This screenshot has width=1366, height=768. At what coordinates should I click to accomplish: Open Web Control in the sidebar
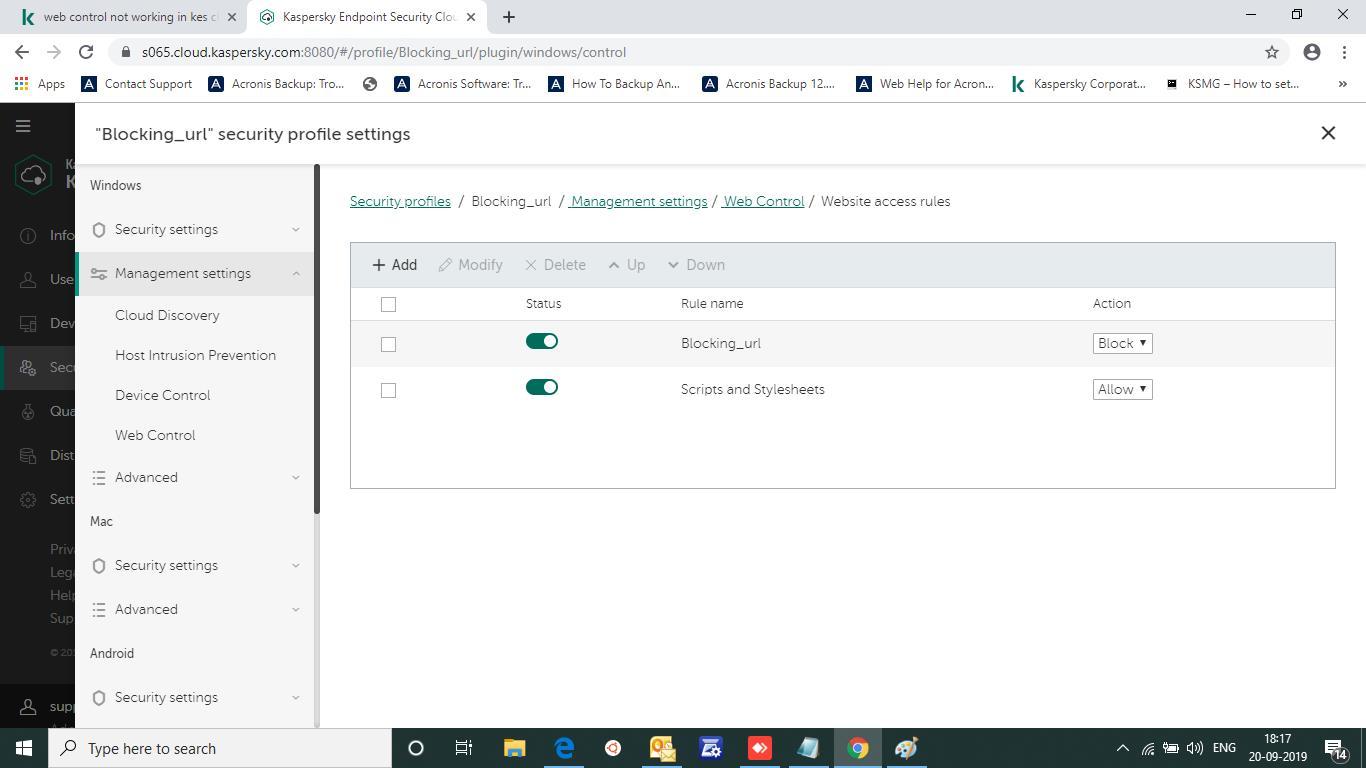pos(155,435)
